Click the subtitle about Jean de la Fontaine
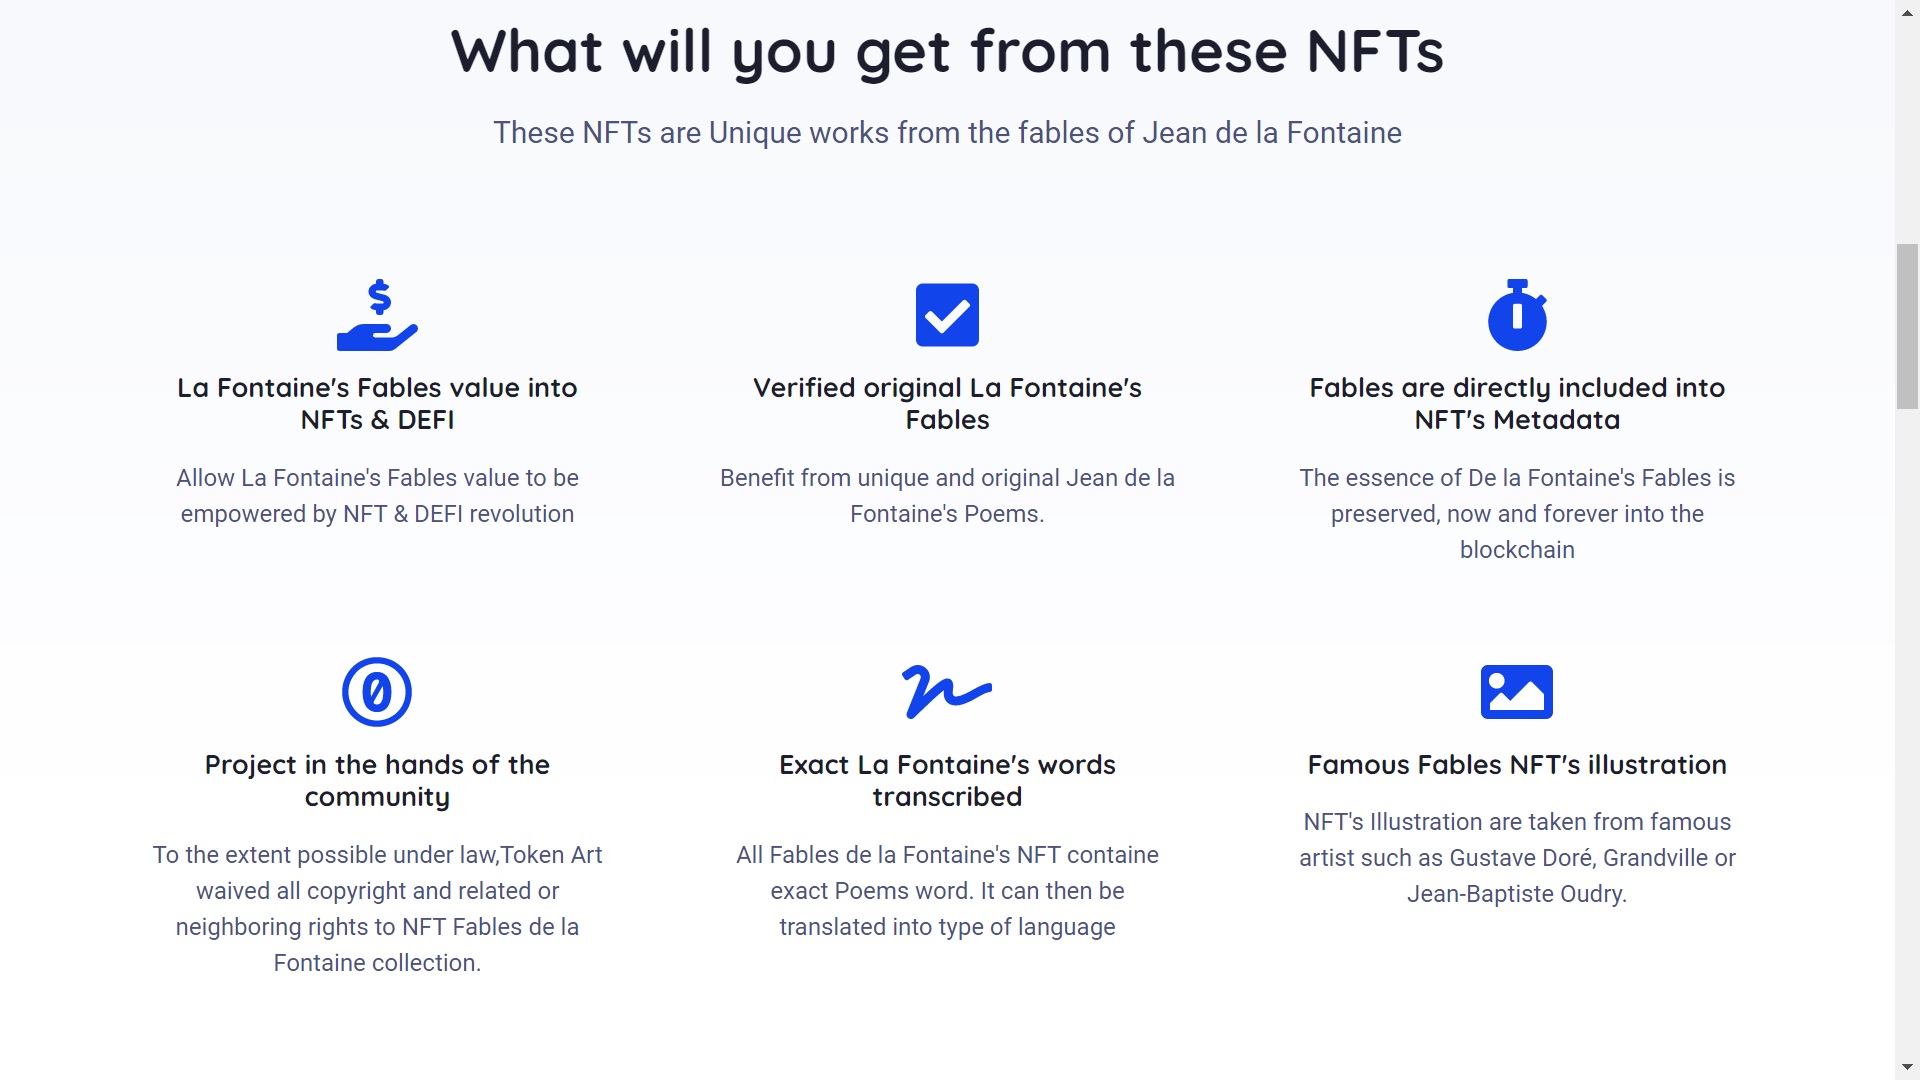This screenshot has width=1920, height=1080. pos(947,133)
